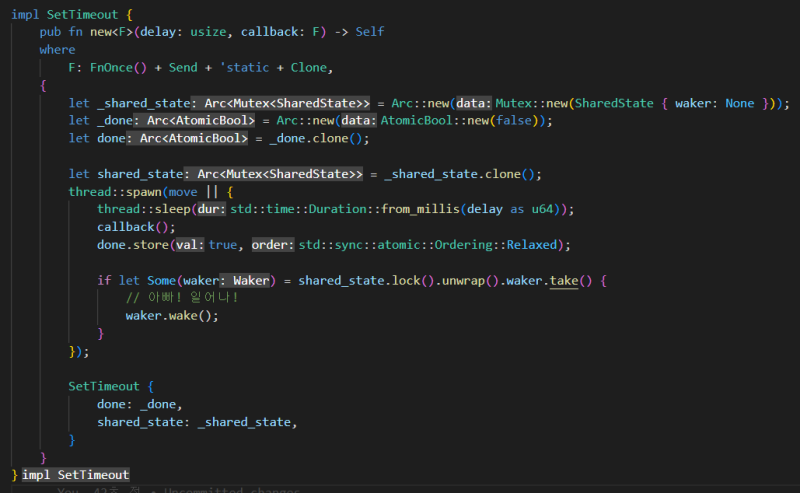Click the 'Uncommitted changes' blame annotation
Screen dimensions: 800x493
click(x=231, y=490)
